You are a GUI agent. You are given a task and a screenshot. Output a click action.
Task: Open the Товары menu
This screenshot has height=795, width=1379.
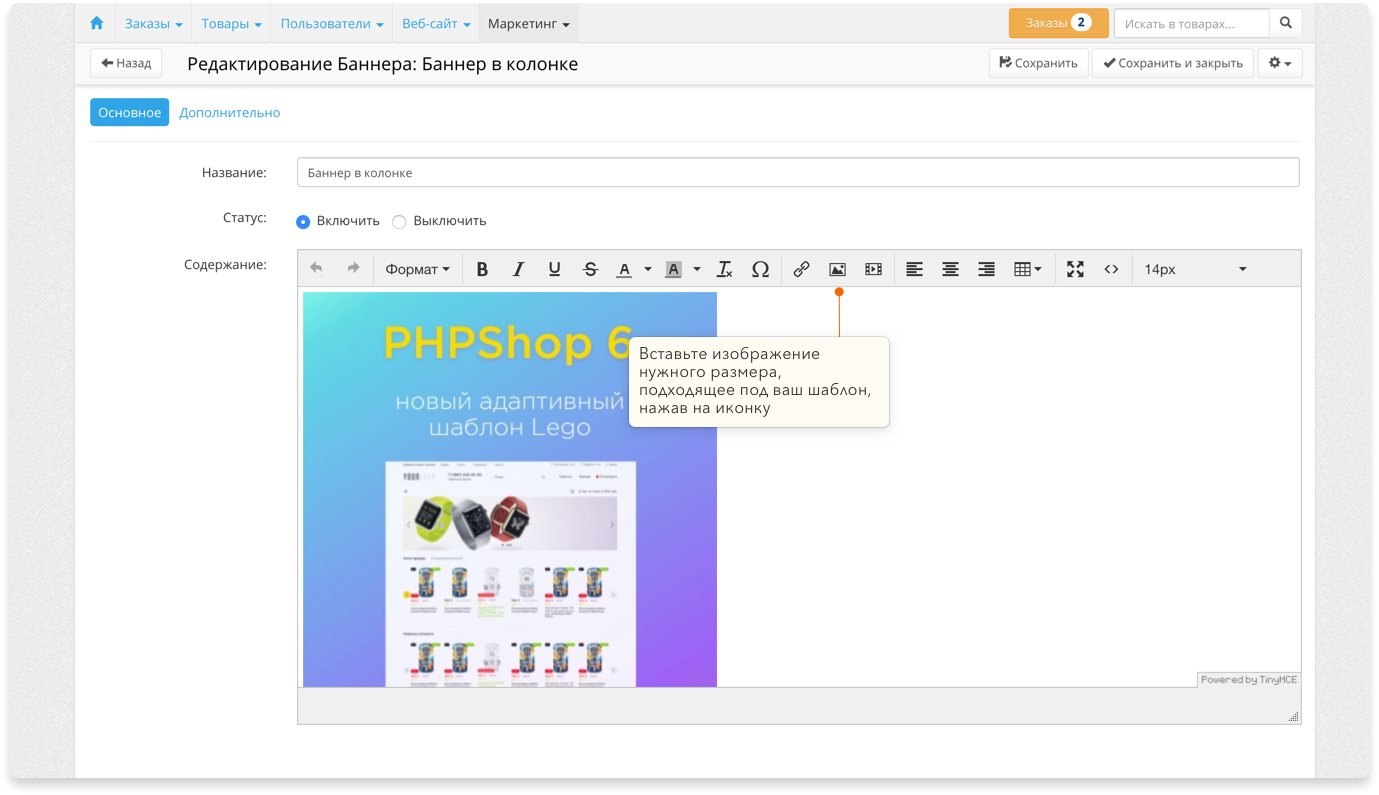(x=231, y=23)
